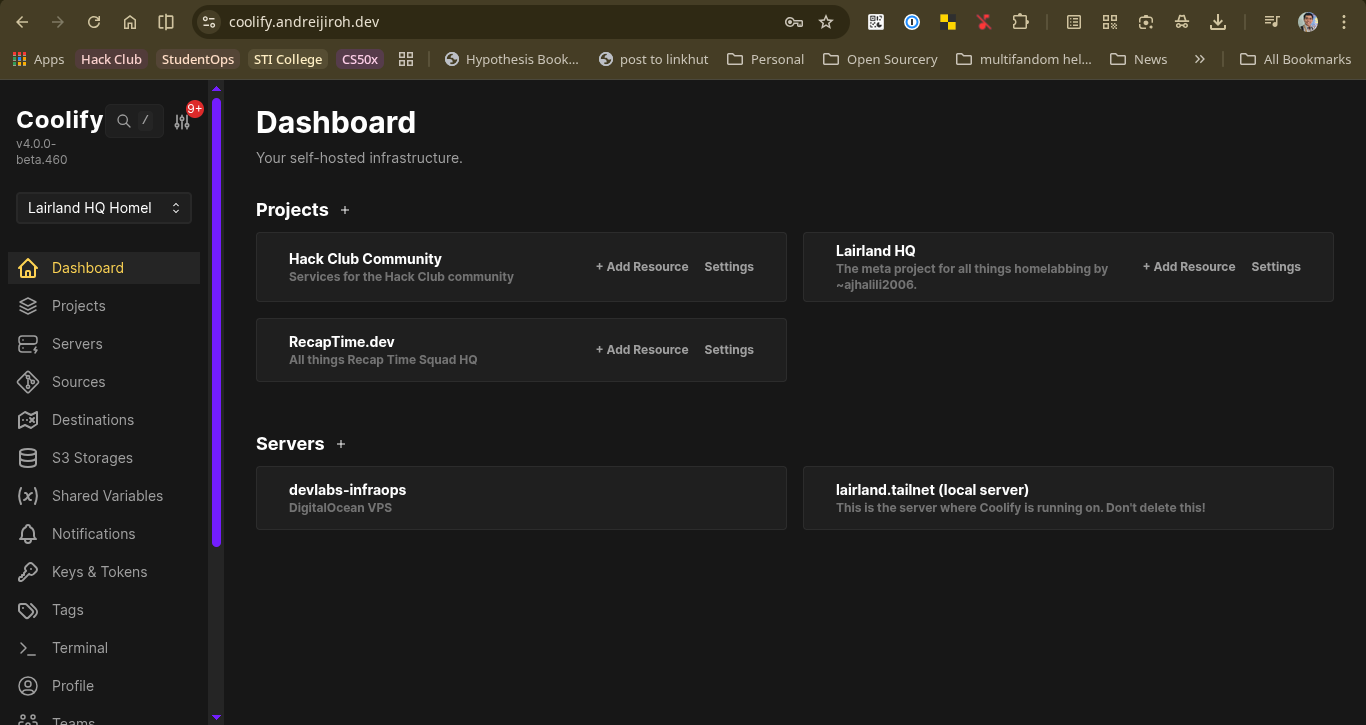Bookmark this page with the star icon
Image resolution: width=1366 pixels, height=725 pixels.
pyautogui.click(x=826, y=22)
